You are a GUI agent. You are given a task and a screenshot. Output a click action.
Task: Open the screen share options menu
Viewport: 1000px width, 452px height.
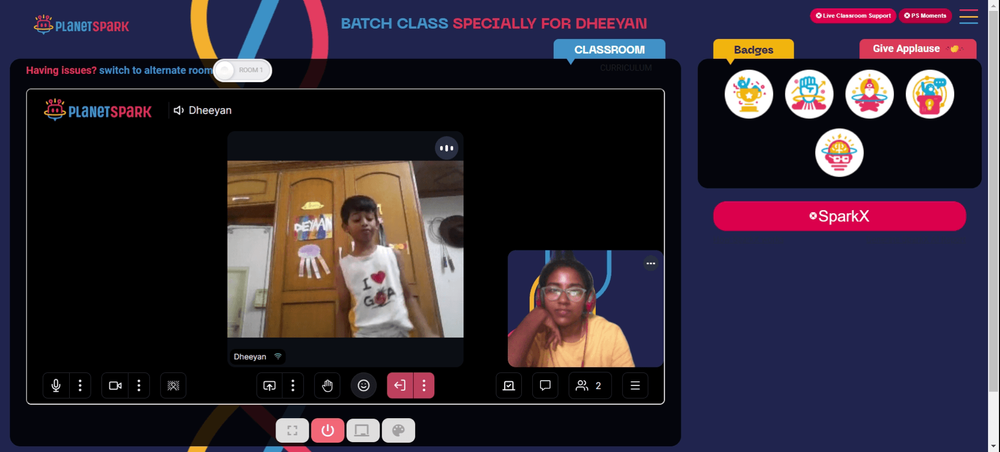(x=293, y=386)
